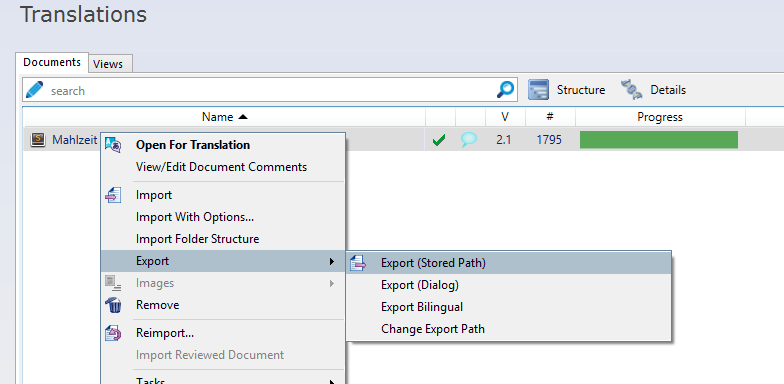Click the pencil icon in search box

(x=34, y=90)
